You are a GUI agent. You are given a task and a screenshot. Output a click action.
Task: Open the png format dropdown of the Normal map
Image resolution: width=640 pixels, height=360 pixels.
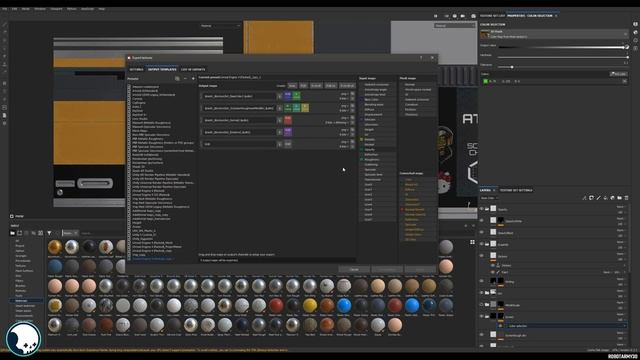[x=345, y=118]
